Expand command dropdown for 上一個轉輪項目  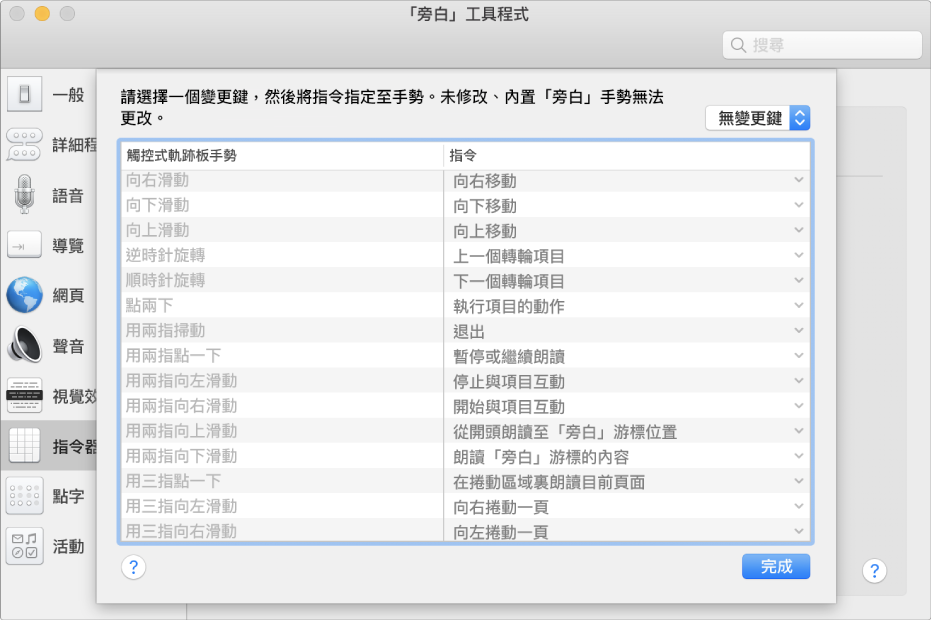(799, 255)
